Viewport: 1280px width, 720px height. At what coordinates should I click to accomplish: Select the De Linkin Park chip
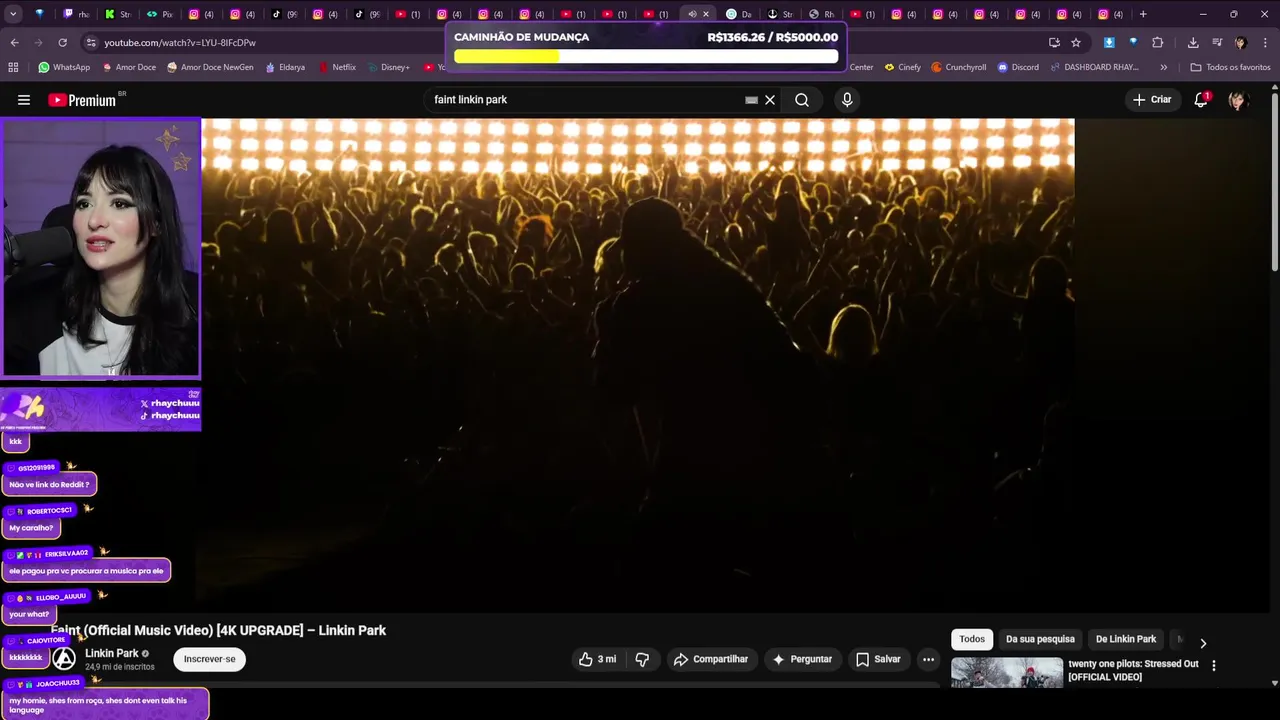1126,639
